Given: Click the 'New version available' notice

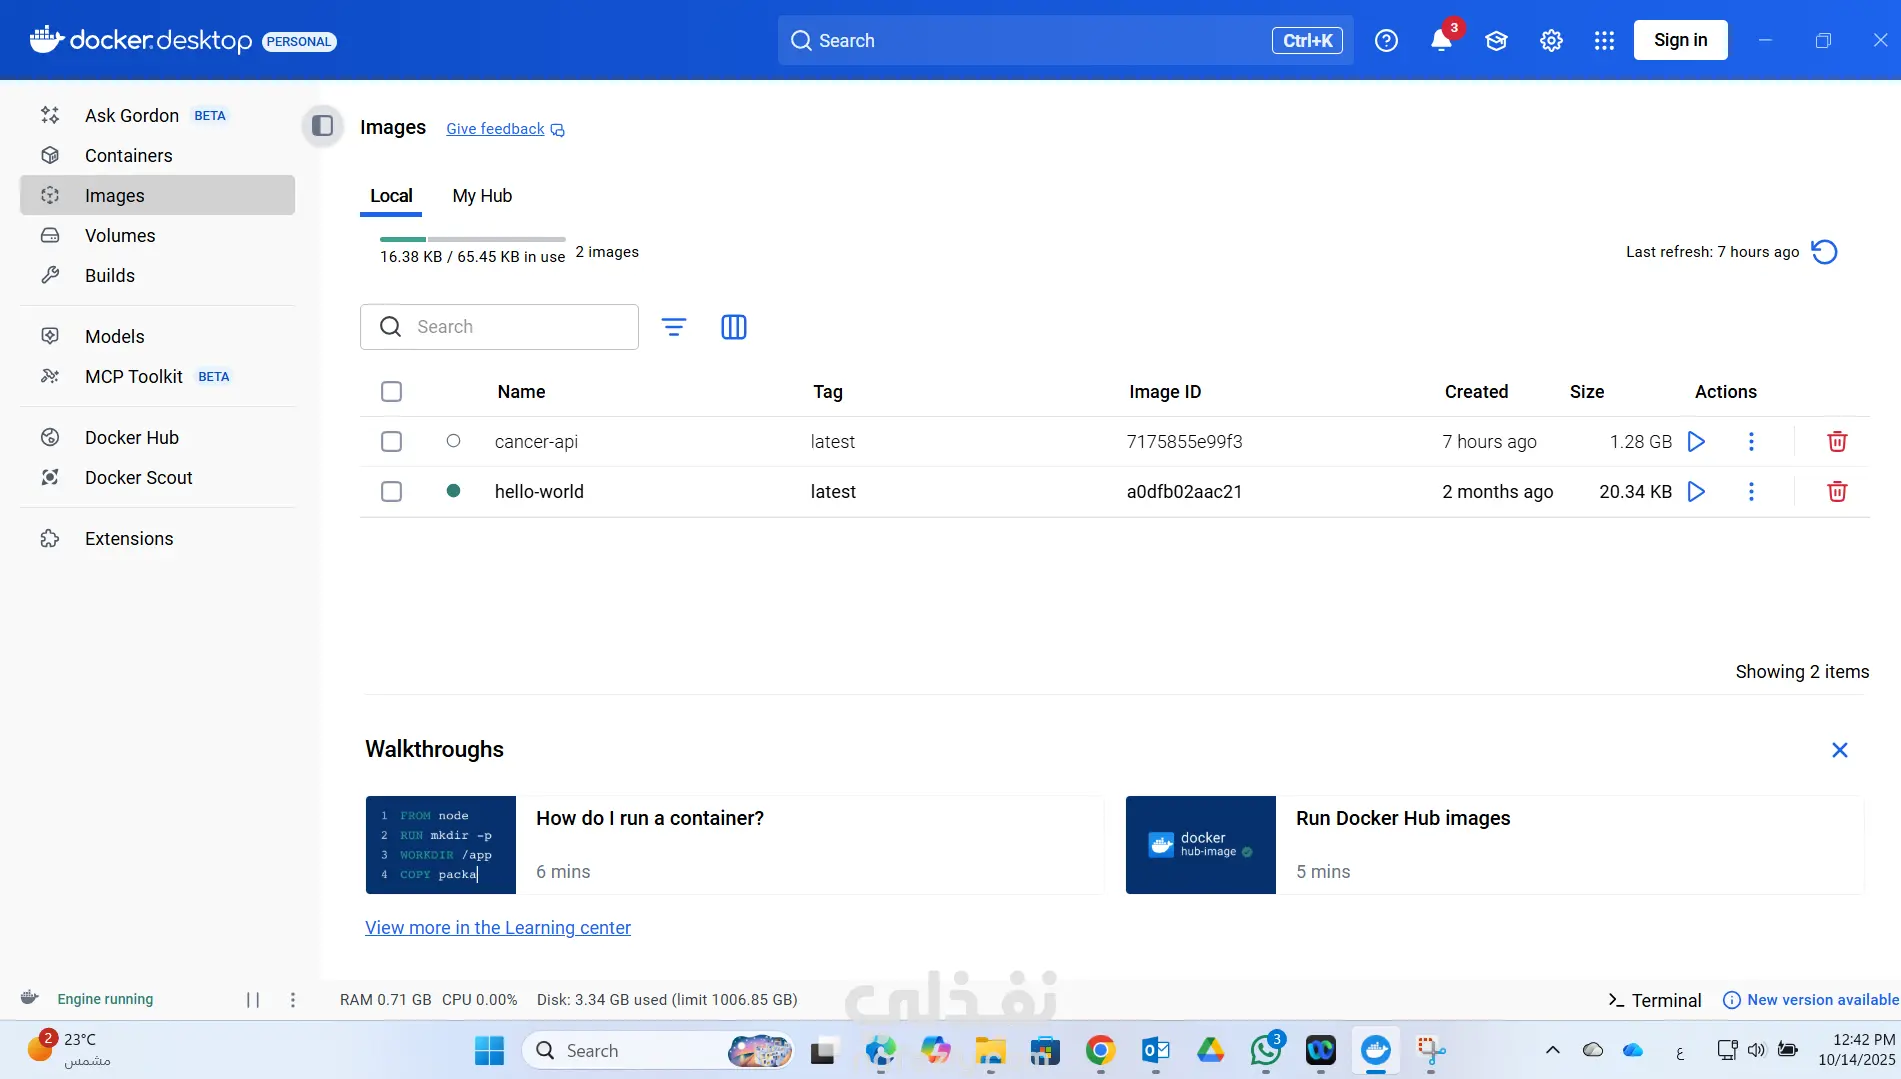Looking at the screenshot, I should 1811,1000.
